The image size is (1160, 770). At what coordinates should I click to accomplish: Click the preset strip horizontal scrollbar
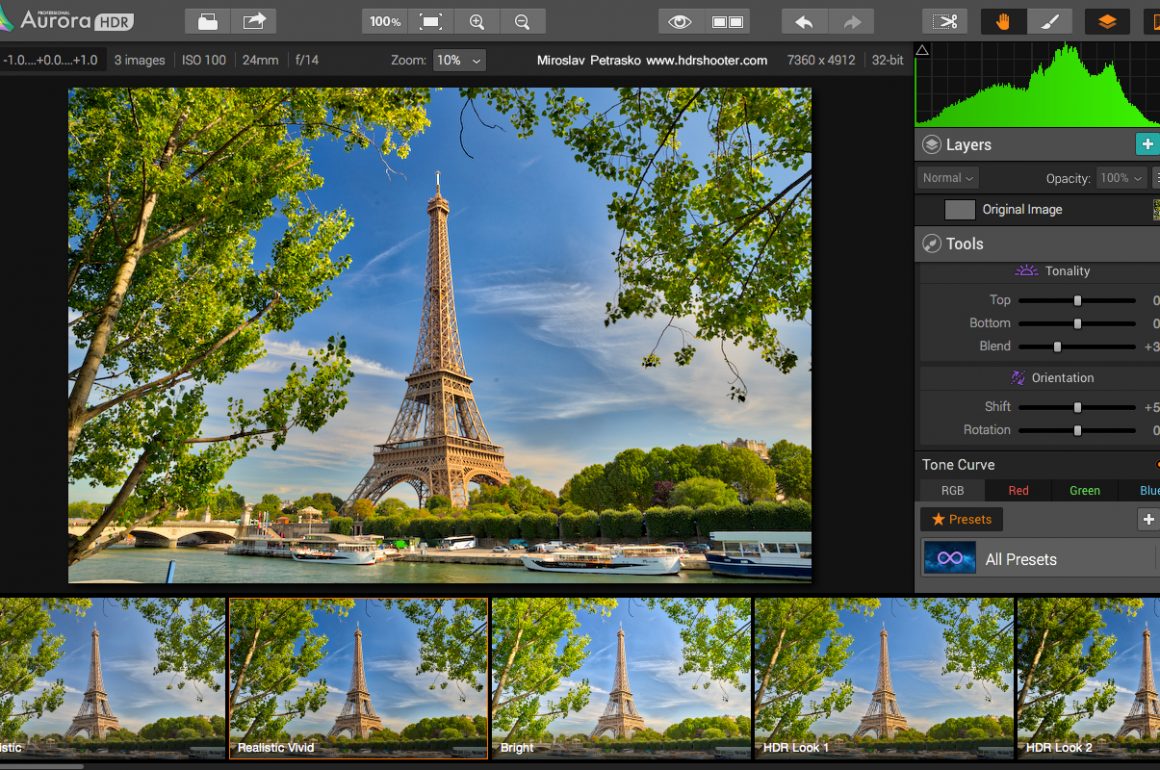[41, 766]
